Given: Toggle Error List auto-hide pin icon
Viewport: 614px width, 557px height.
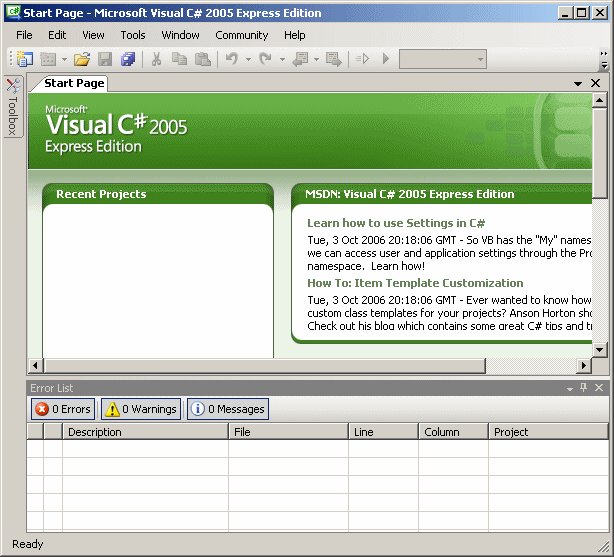Looking at the screenshot, I should [x=583, y=388].
